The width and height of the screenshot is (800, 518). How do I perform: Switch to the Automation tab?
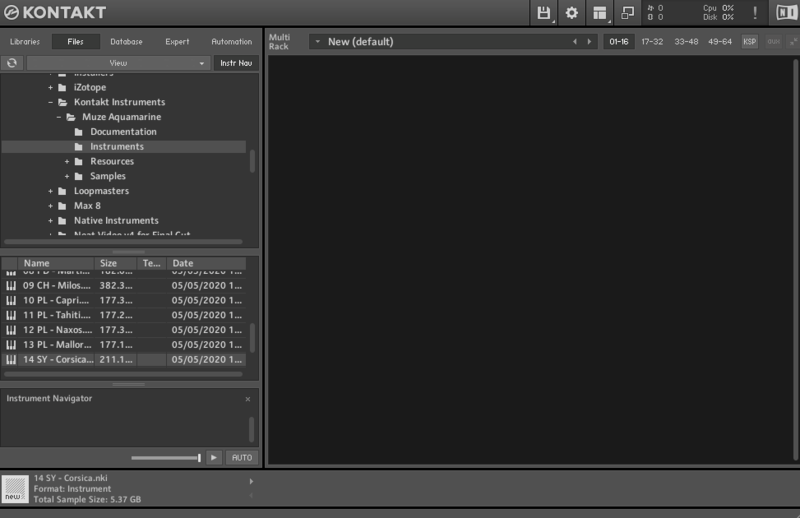pyautogui.click(x=232, y=42)
